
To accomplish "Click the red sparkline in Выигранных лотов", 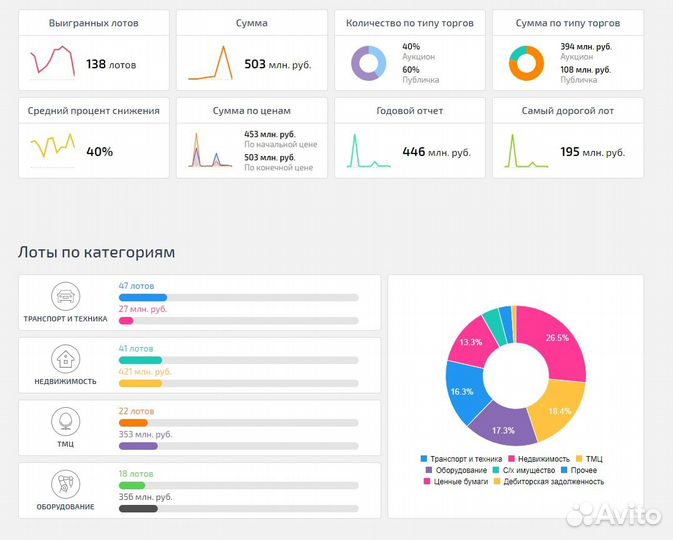I will 52,63.
